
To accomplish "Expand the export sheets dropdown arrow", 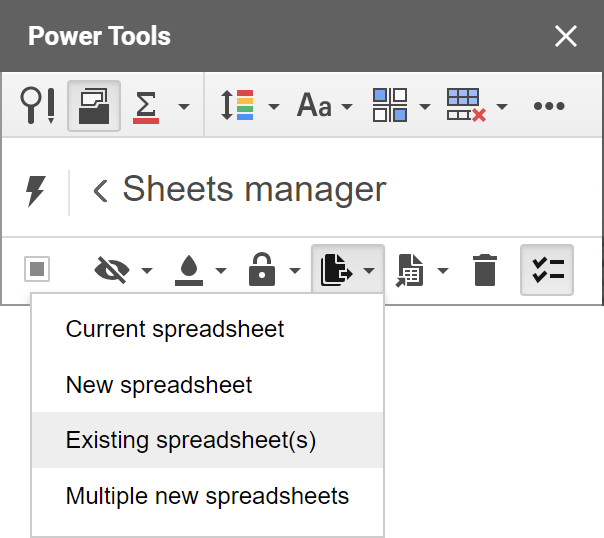I will click(x=369, y=271).
